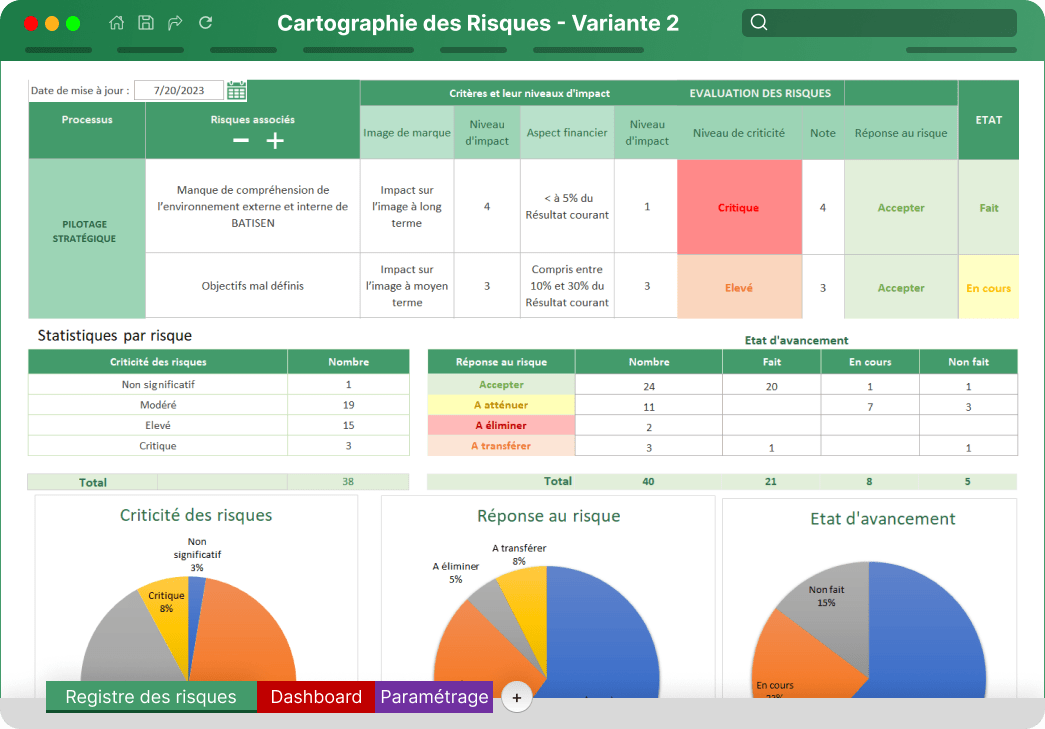Click the Home icon in title bar
The width and height of the screenshot is (1045, 729).
pyautogui.click(x=117, y=23)
